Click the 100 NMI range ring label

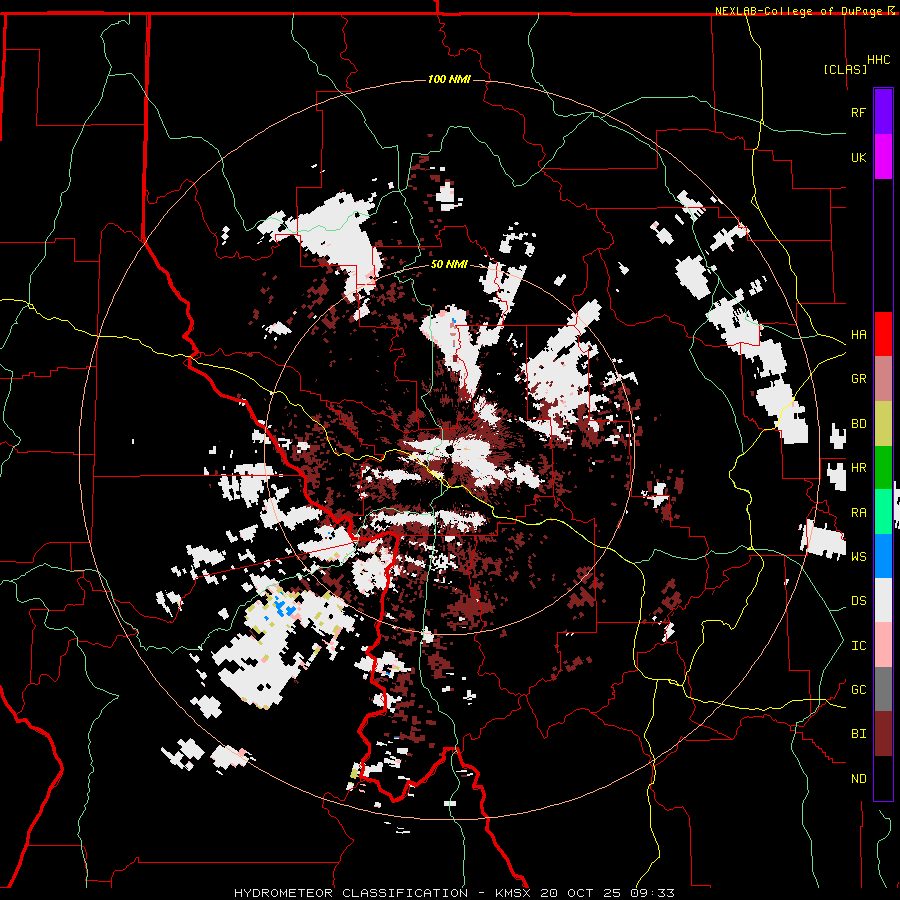pyautogui.click(x=449, y=79)
